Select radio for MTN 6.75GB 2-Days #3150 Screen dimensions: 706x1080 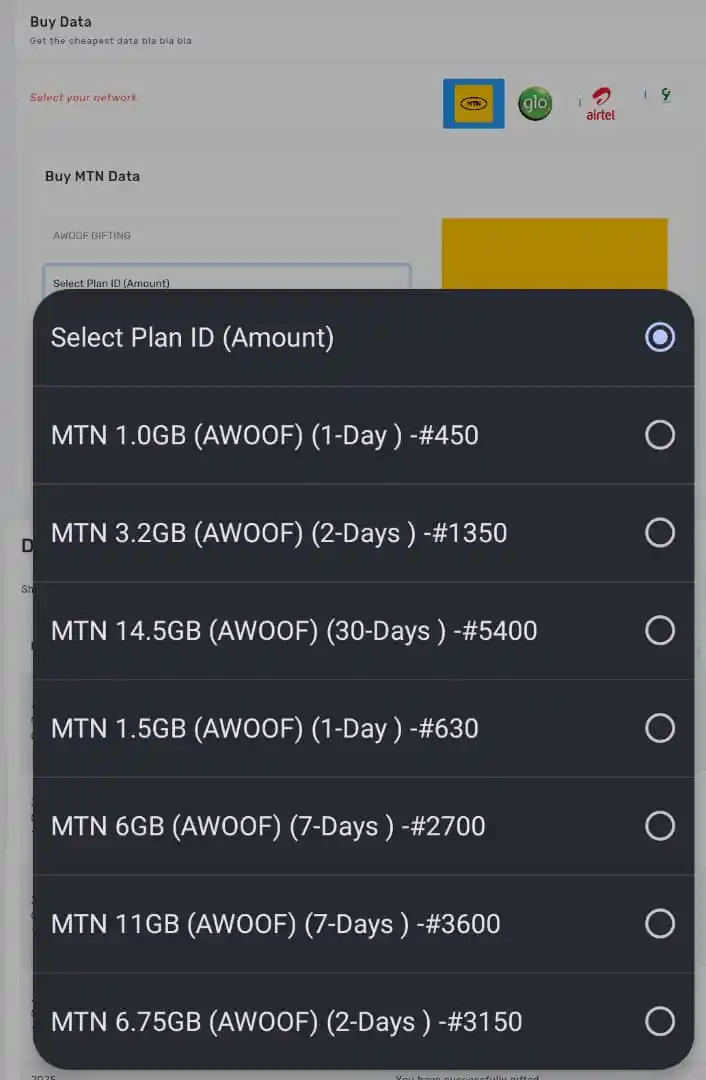tap(659, 1021)
